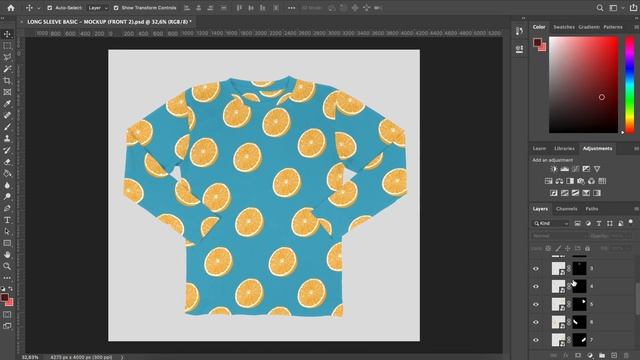Switch to Patterns tab
The image size is (640, 360).
click(x=613, y=27)
